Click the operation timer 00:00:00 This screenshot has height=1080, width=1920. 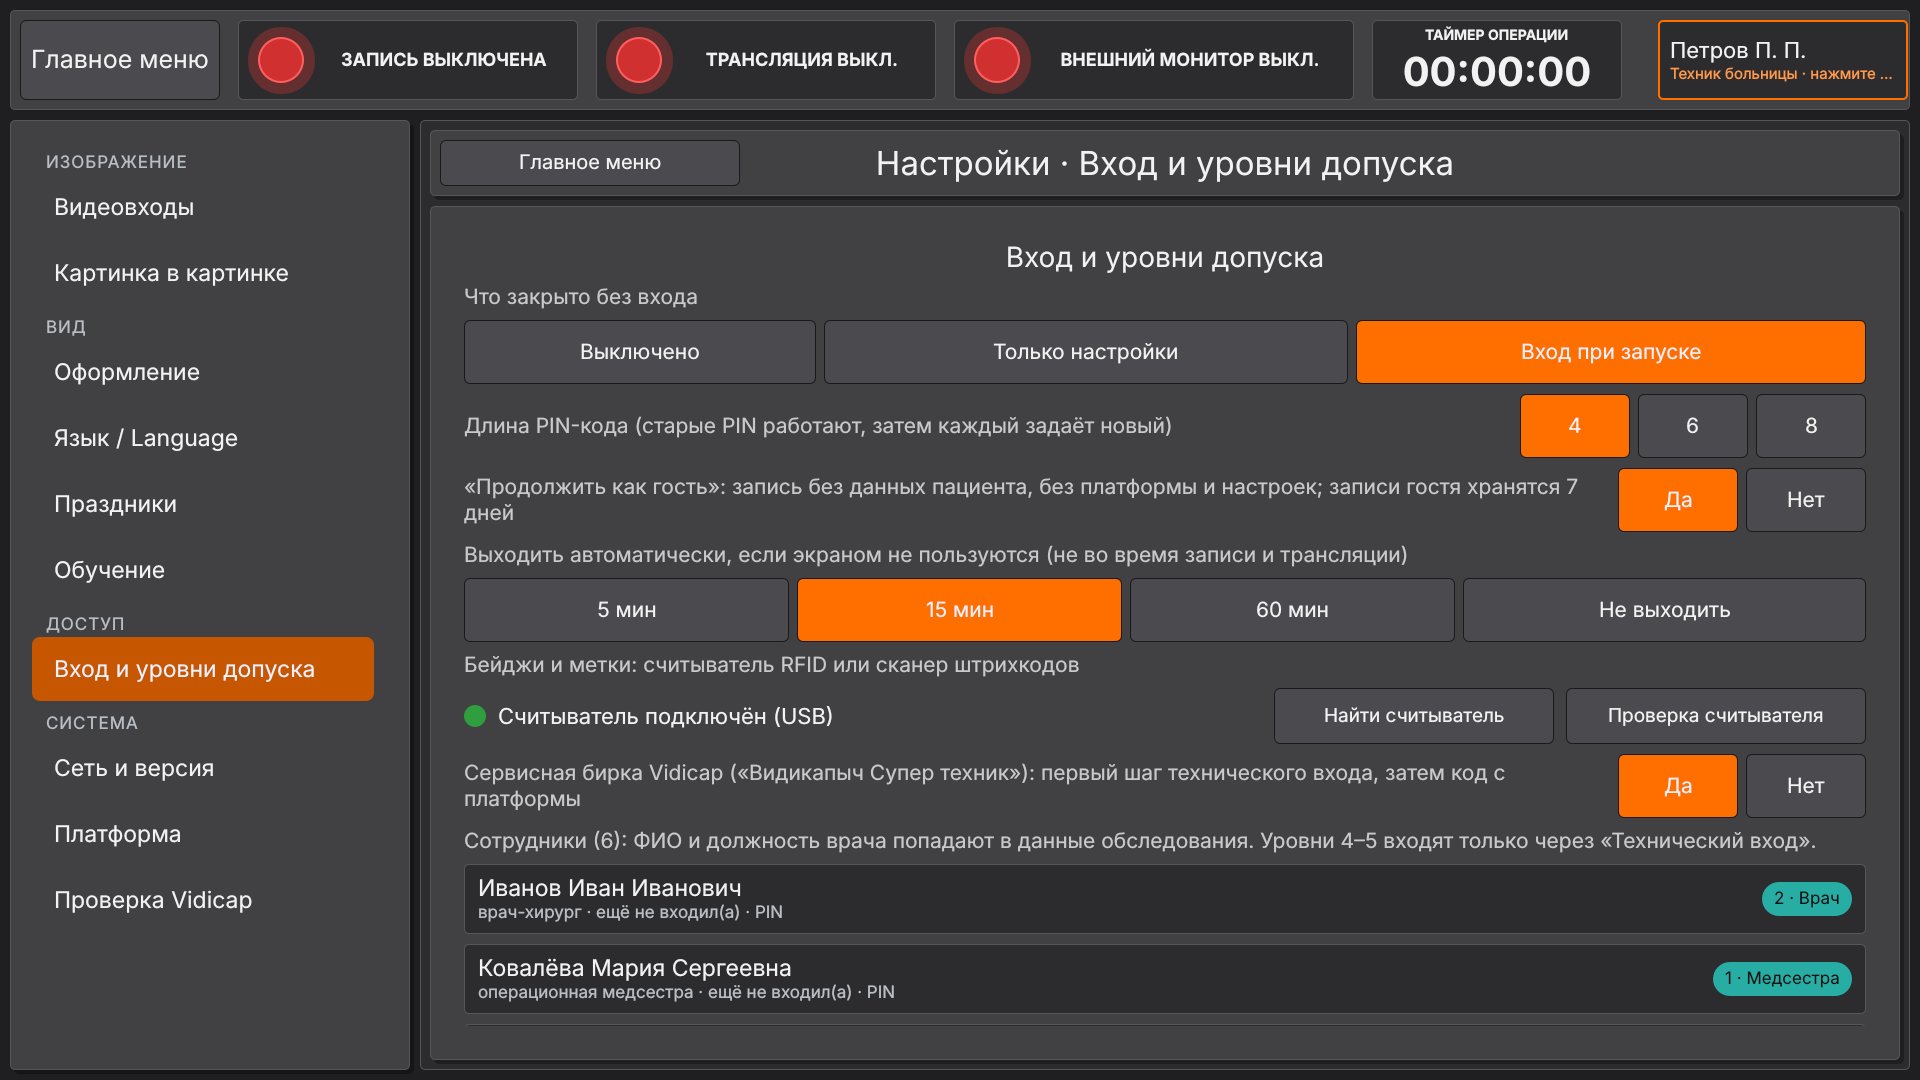pyautogui.click(x=1497, y=60)
